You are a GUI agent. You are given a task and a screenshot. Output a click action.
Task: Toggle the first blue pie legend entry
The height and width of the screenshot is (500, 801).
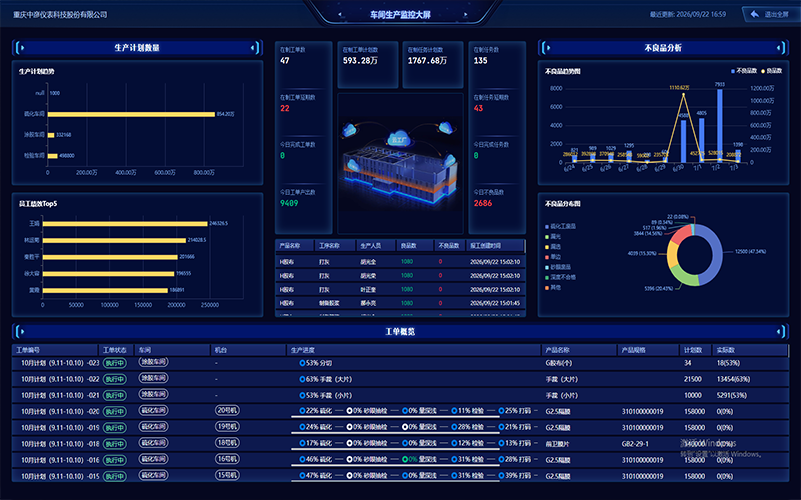coord(560,226)
